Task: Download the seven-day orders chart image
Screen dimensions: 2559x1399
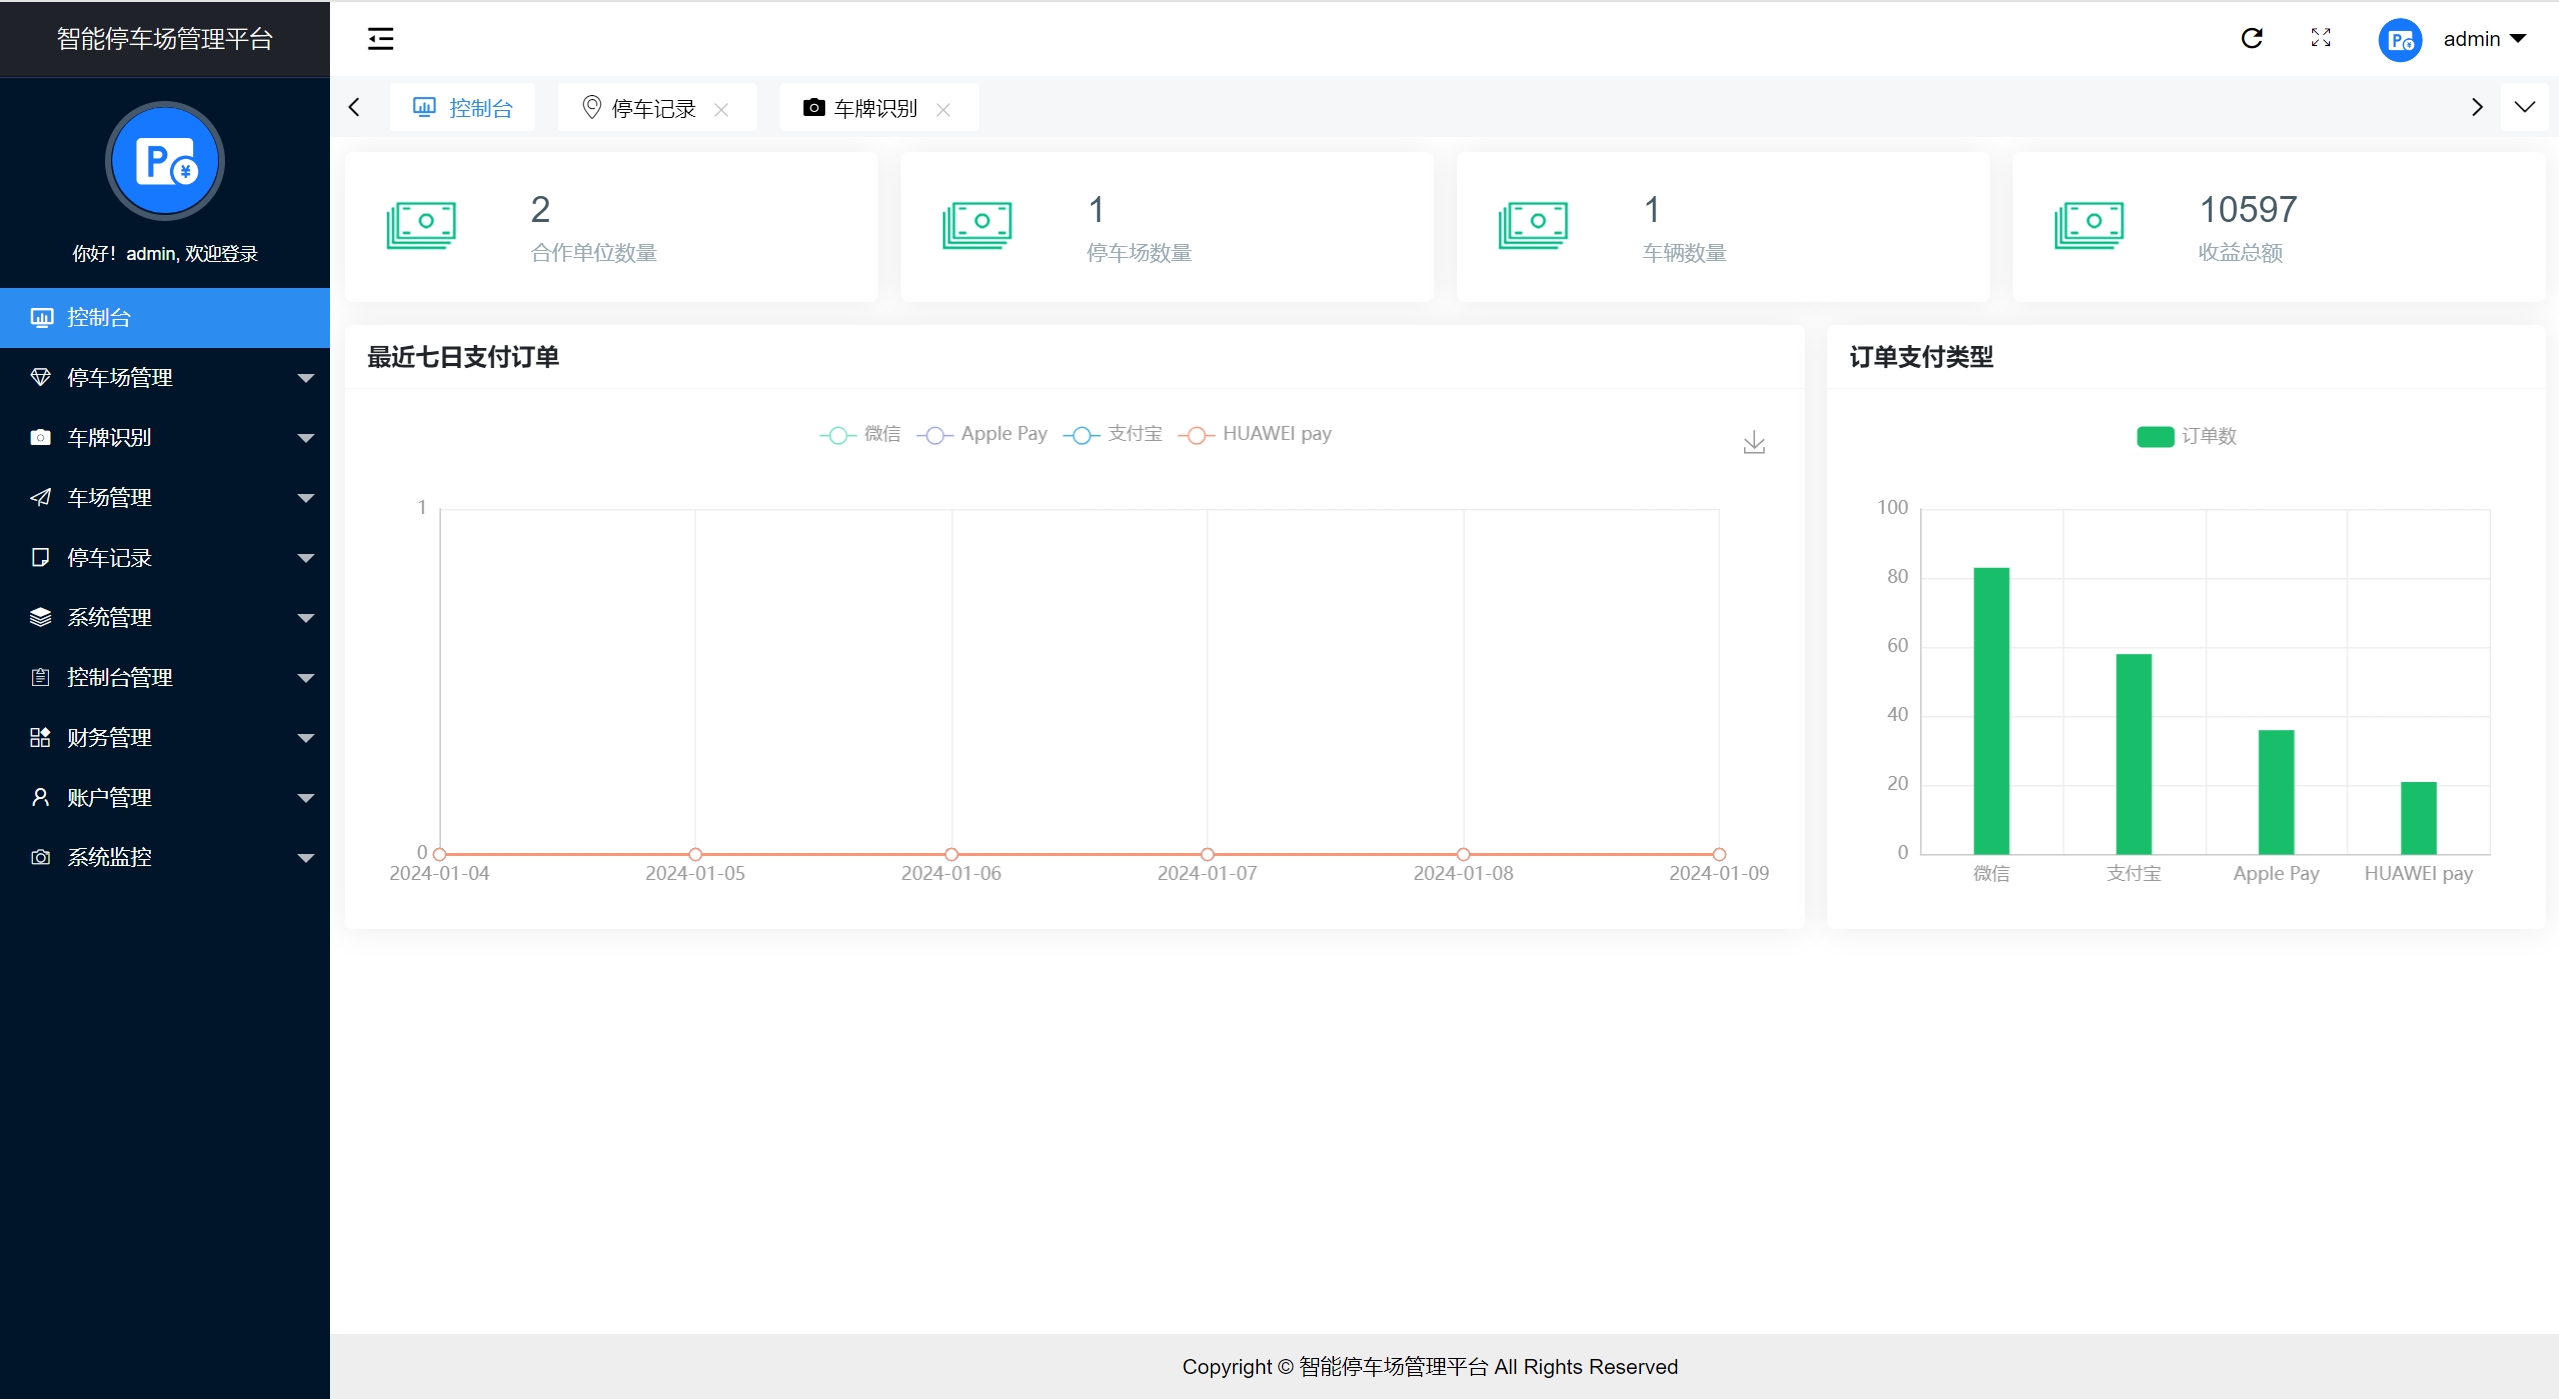Action: (1754, 443)
